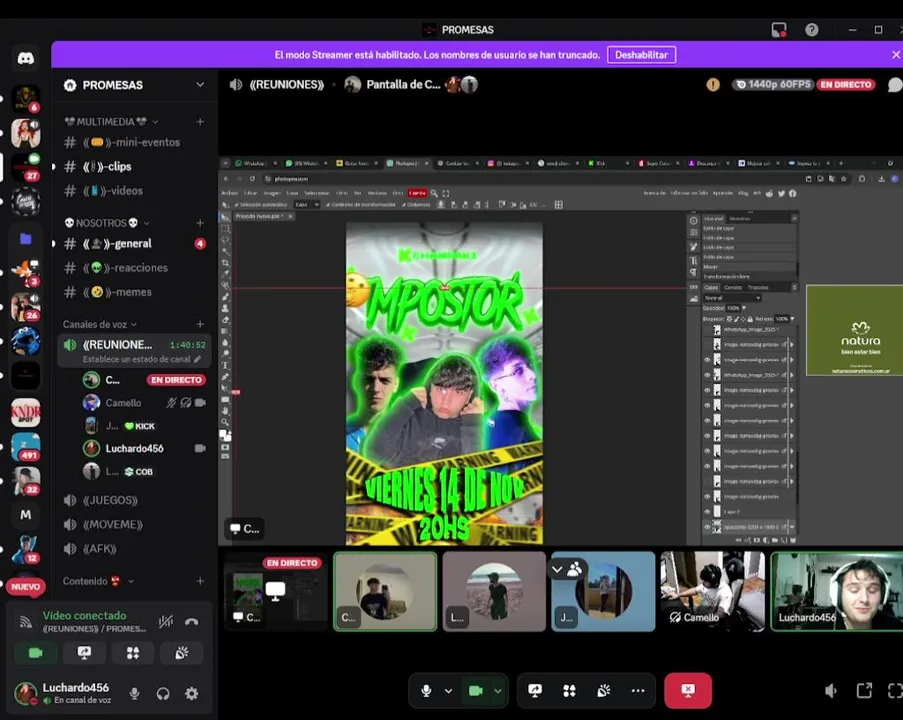Click Deshabilitar in streamer mode banner

coord(641,55)
